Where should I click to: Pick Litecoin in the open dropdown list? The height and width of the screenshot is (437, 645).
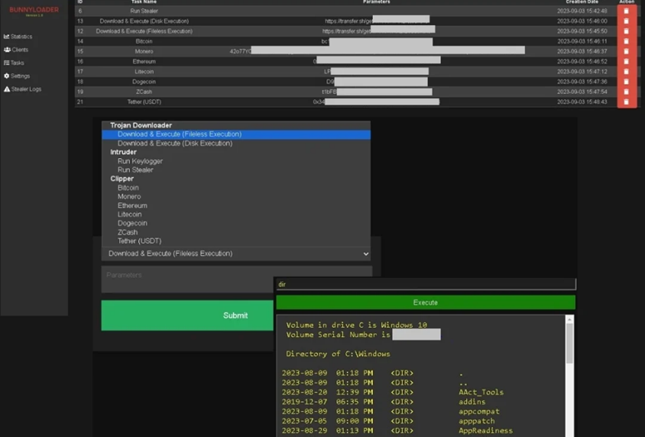pos(130,214)
